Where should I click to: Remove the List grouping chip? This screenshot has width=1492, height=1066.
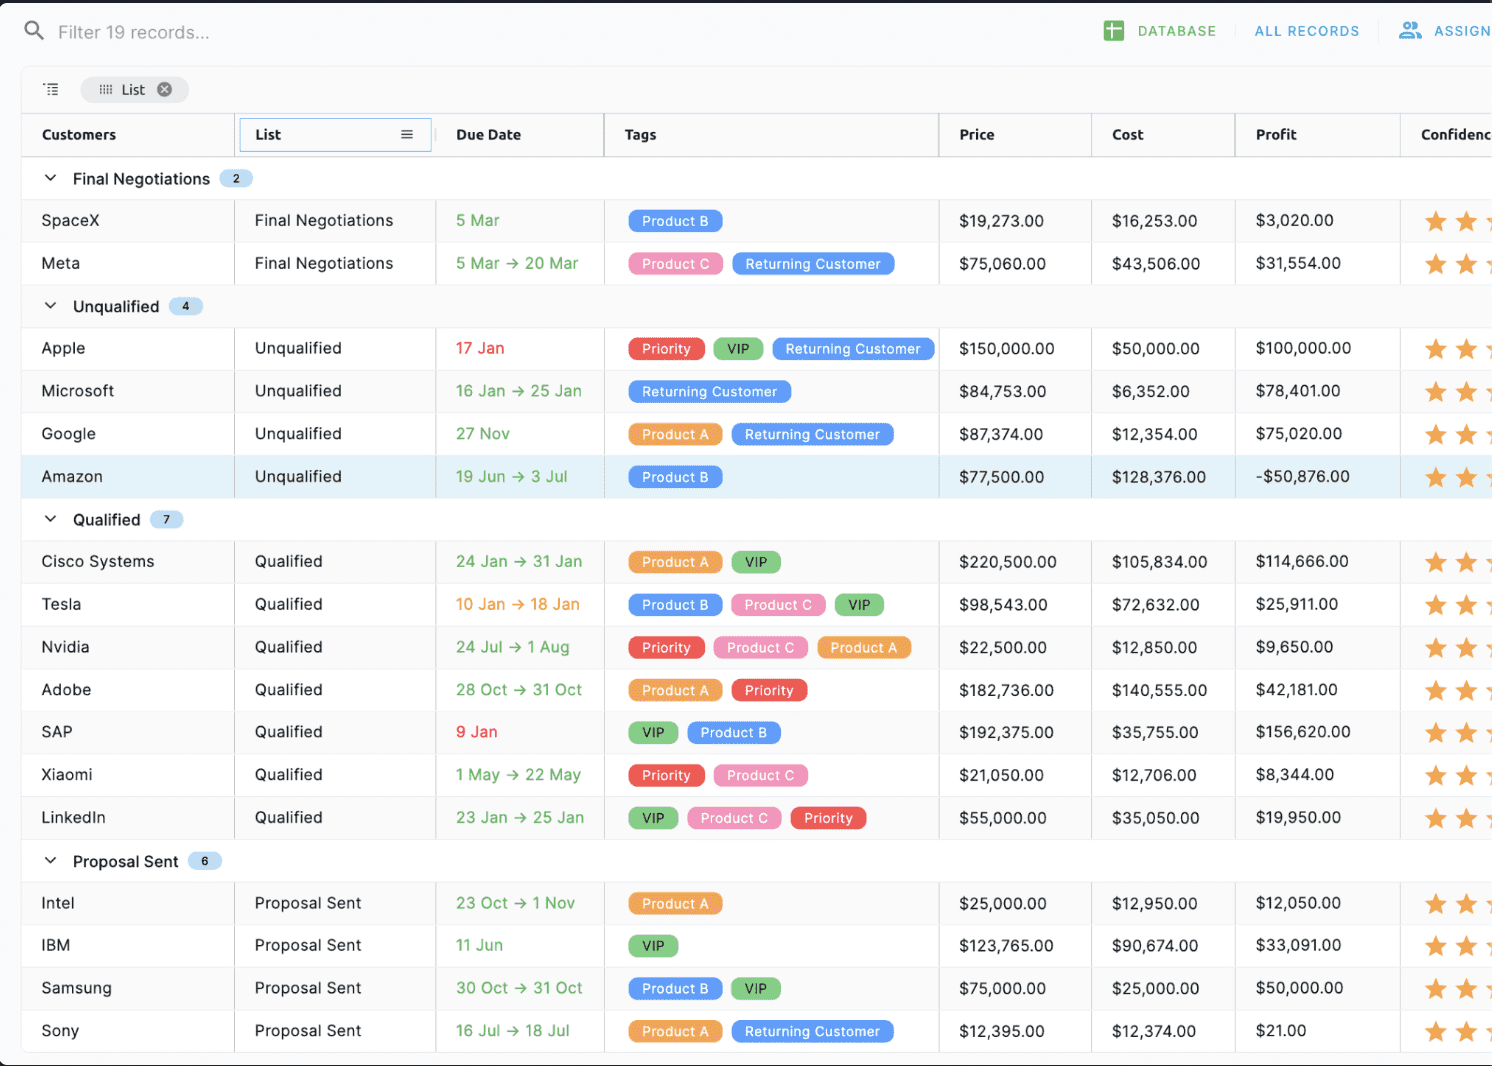click(x=165, y=89)
